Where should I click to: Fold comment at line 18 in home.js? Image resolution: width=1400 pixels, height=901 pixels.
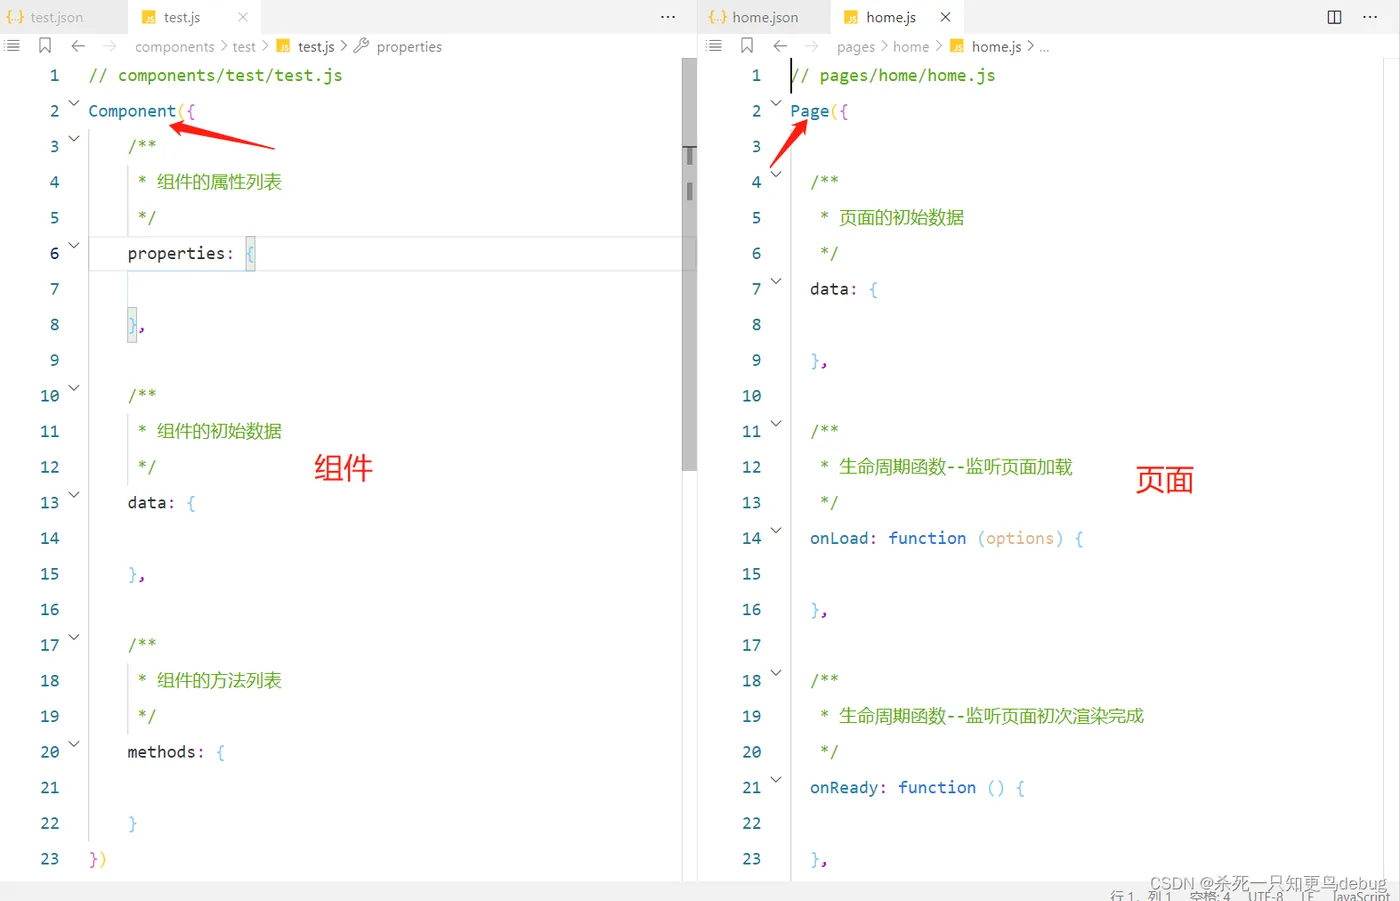pos(776,673)
